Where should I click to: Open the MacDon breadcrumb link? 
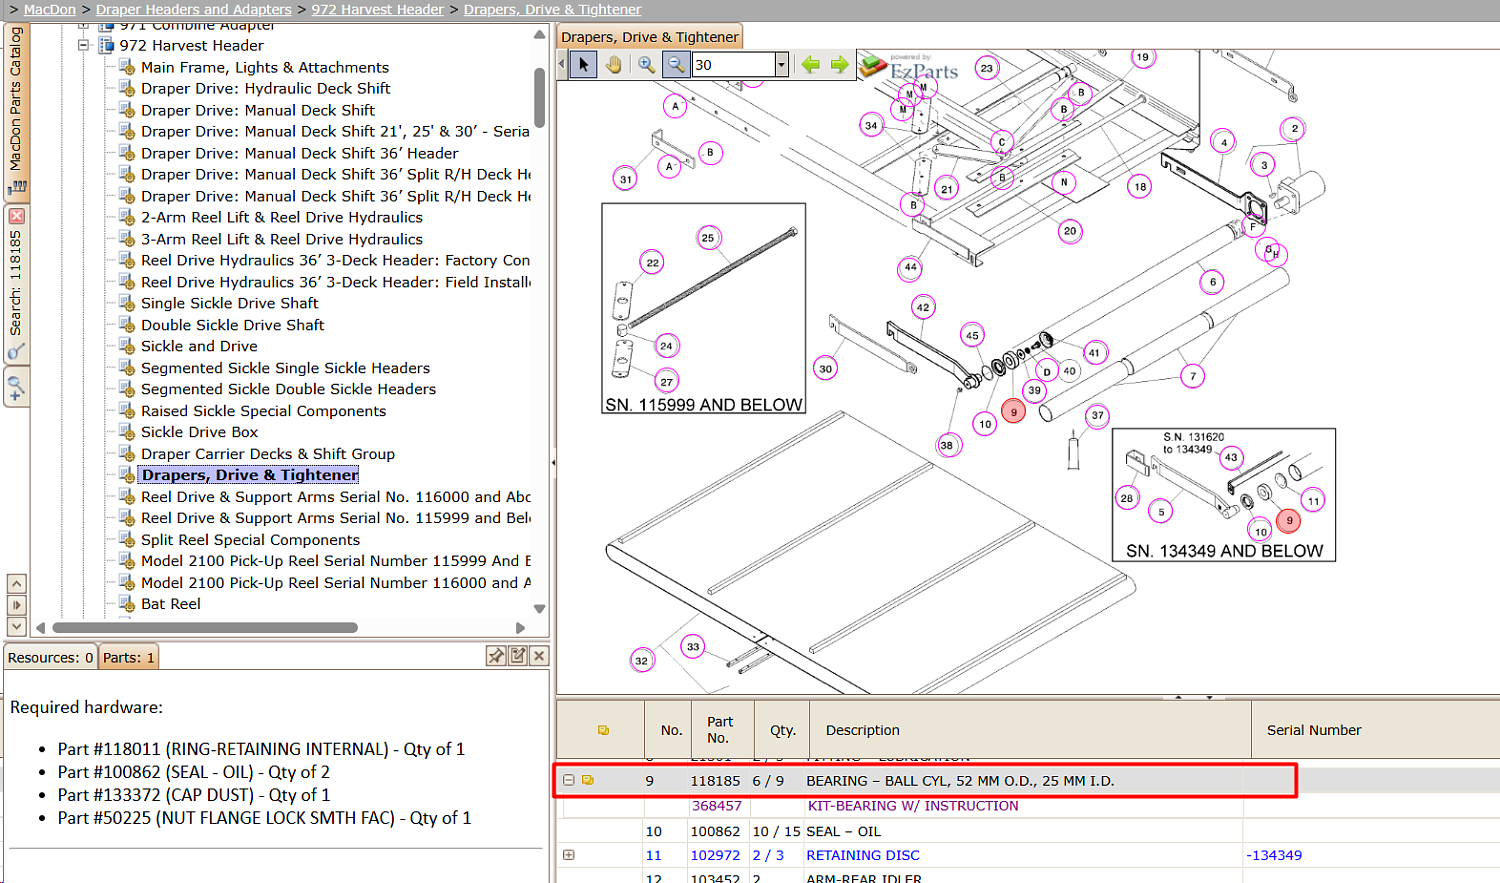point(50,9)
